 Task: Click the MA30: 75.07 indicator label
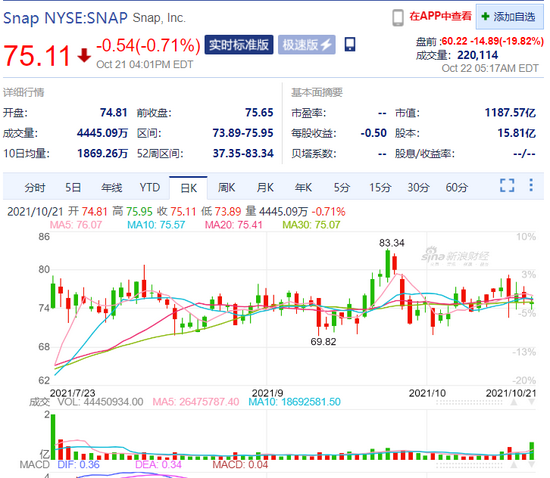point(311,225)
